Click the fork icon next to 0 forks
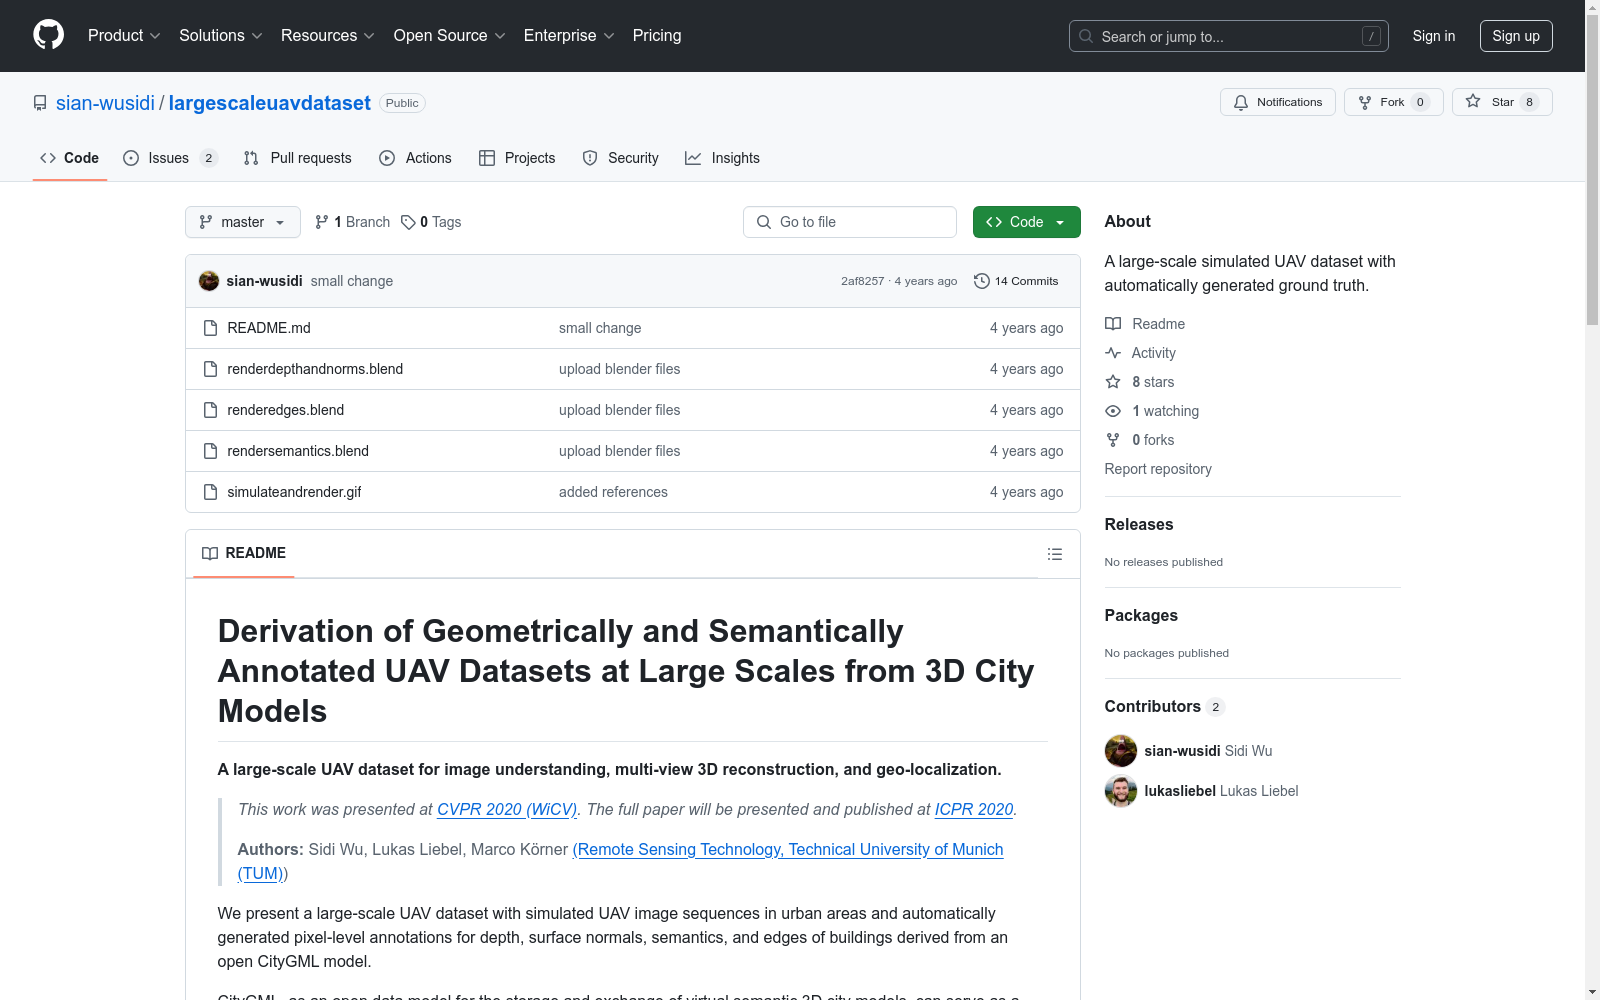Image resolution: width=1600 pixels, height=1000 pixels. tap(1113, 440)
